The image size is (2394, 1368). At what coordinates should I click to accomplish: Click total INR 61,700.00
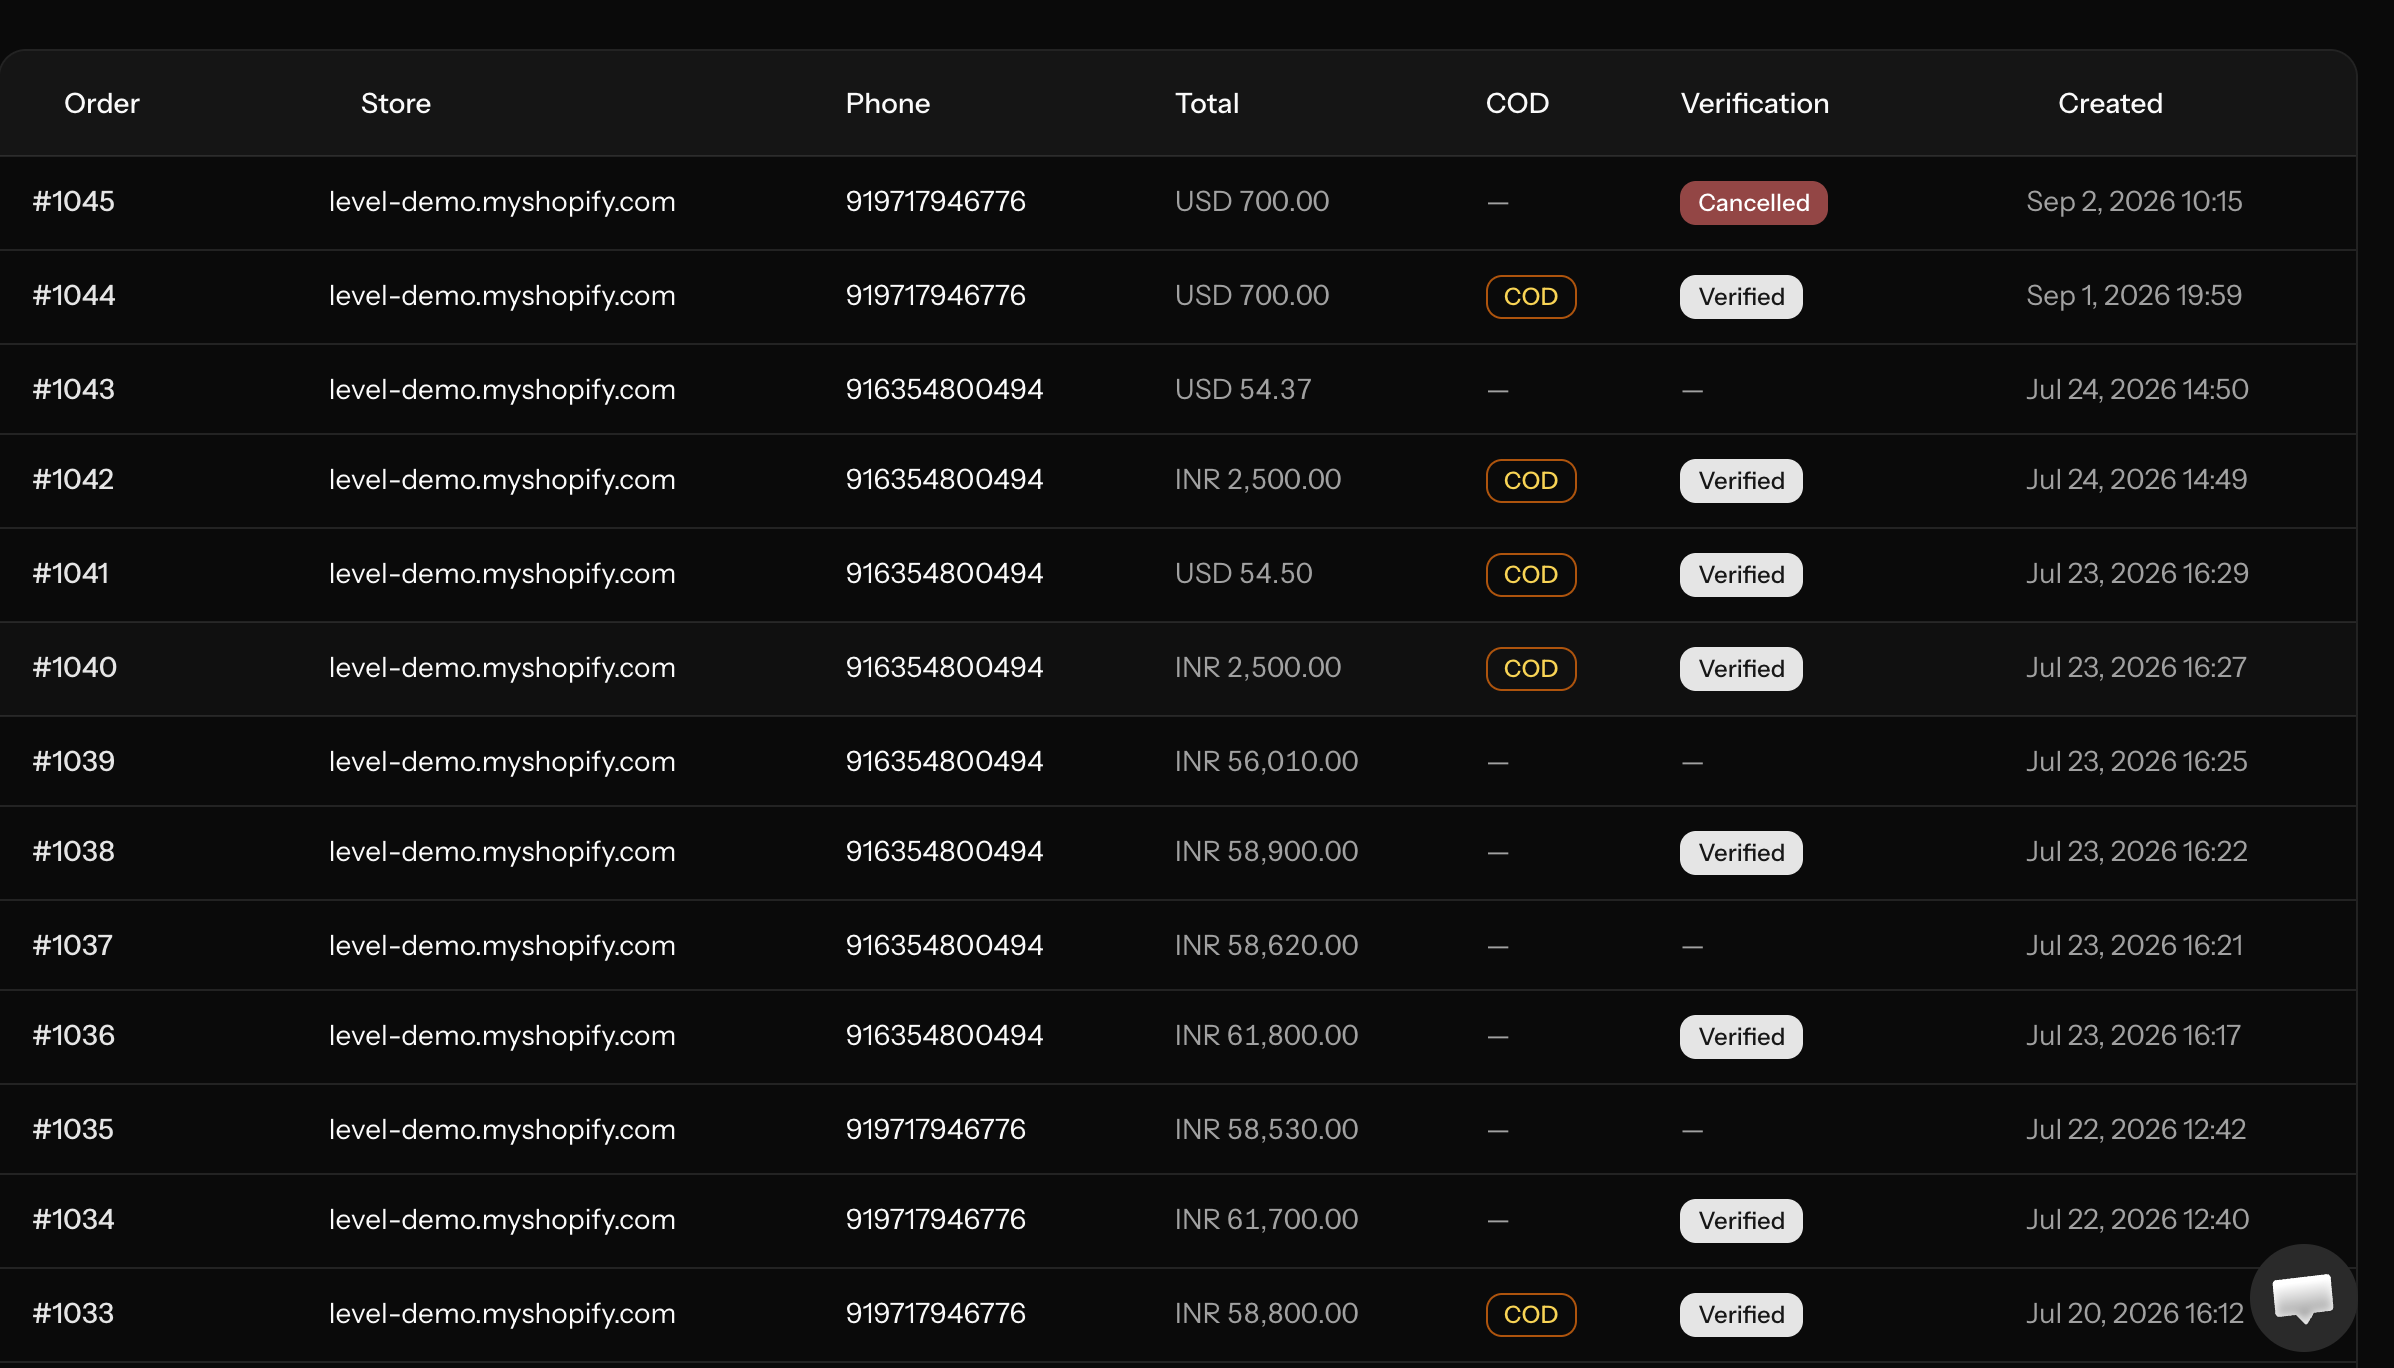[x=1266, y=1219]
